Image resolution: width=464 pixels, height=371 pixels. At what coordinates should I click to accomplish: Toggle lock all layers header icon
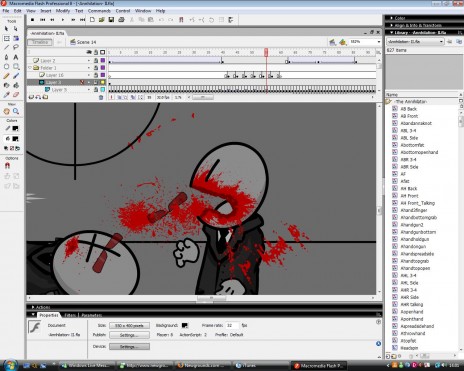pyautogui.click(x=96, y=52)
